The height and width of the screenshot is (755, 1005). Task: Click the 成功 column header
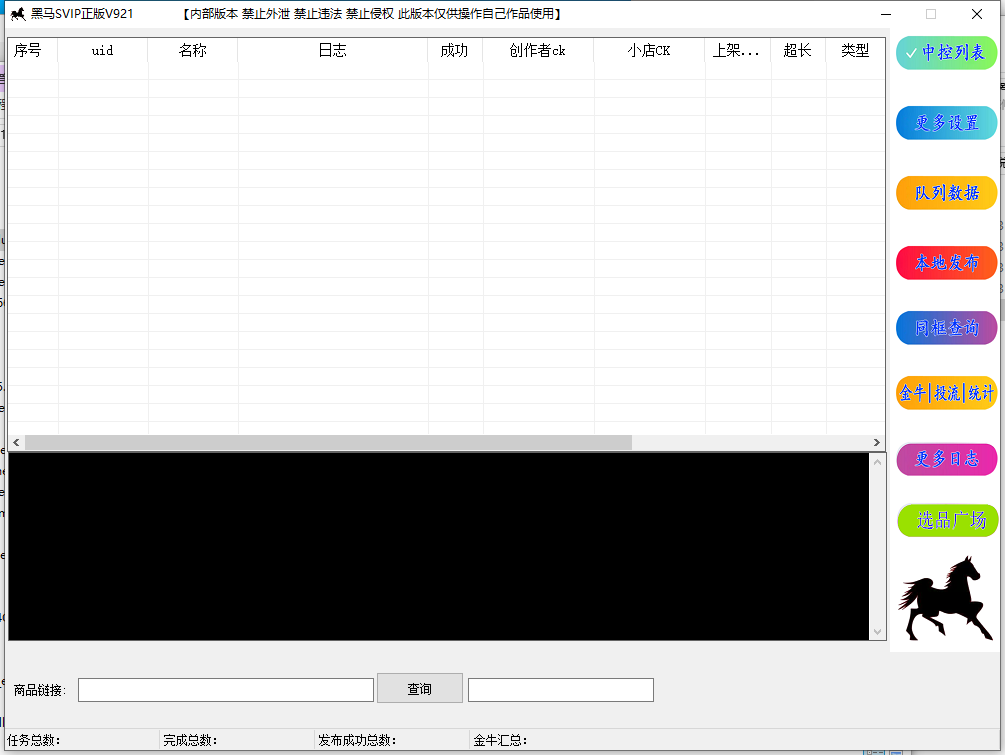455,51
